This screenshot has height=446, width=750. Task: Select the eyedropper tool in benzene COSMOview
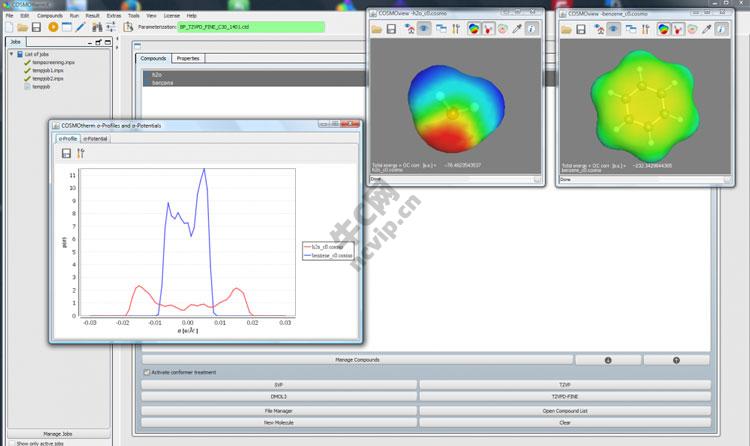[x=706, y=30]
